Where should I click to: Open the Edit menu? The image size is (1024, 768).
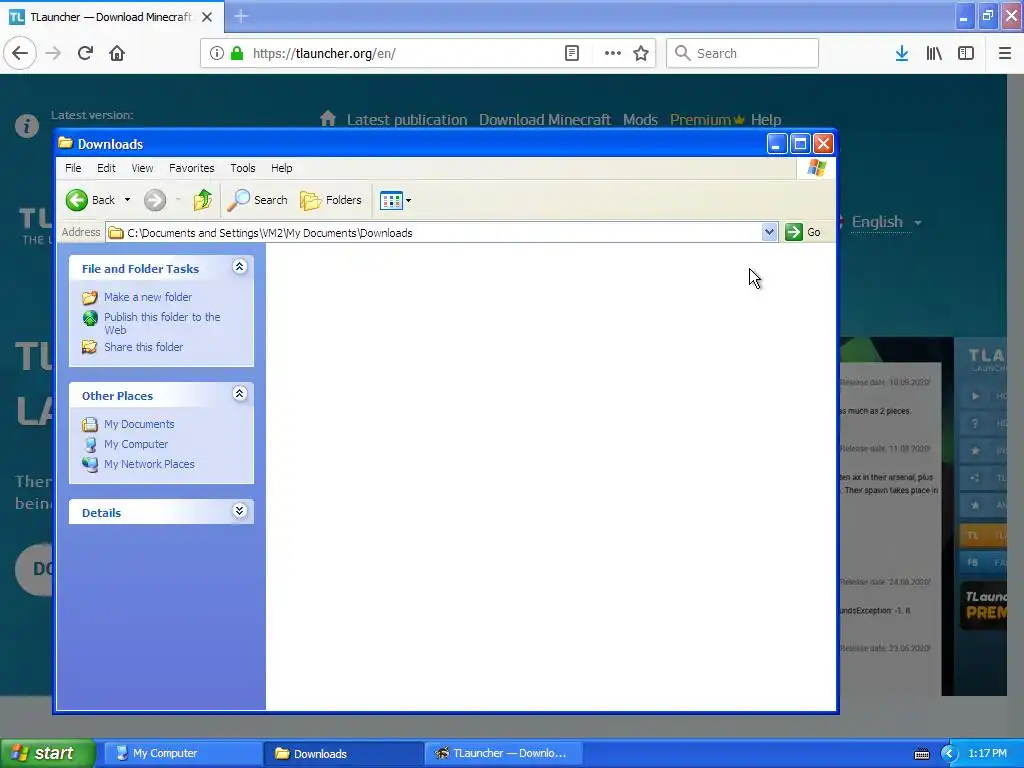click(106, 168)
